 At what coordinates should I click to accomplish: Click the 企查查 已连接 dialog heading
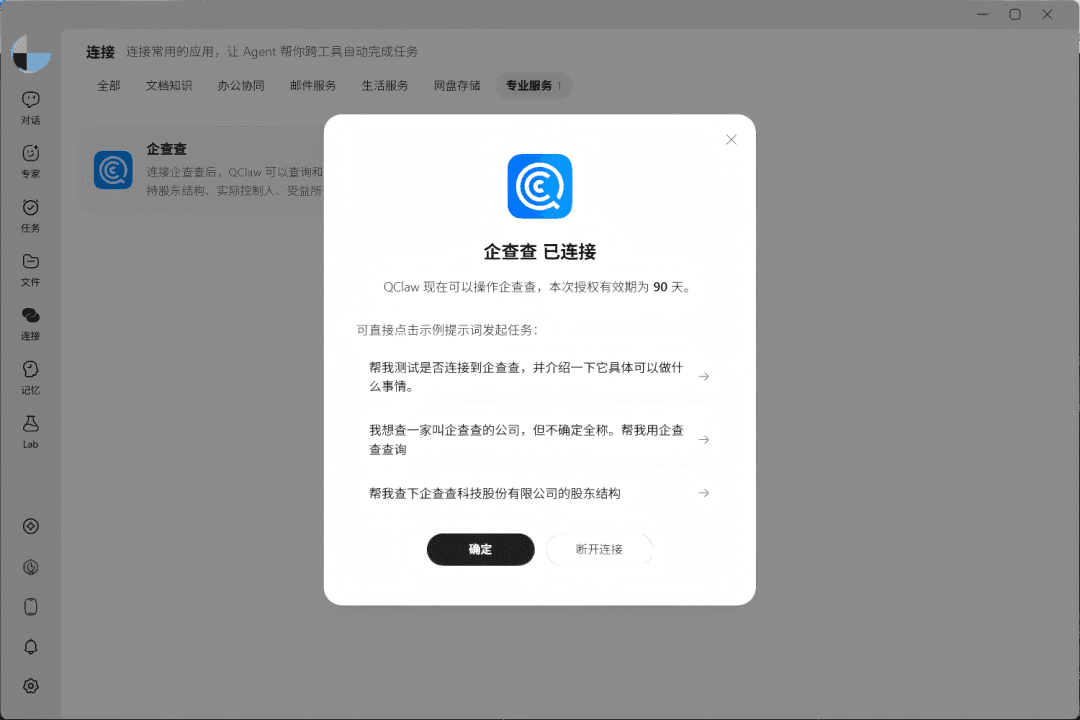pos(540,252)
